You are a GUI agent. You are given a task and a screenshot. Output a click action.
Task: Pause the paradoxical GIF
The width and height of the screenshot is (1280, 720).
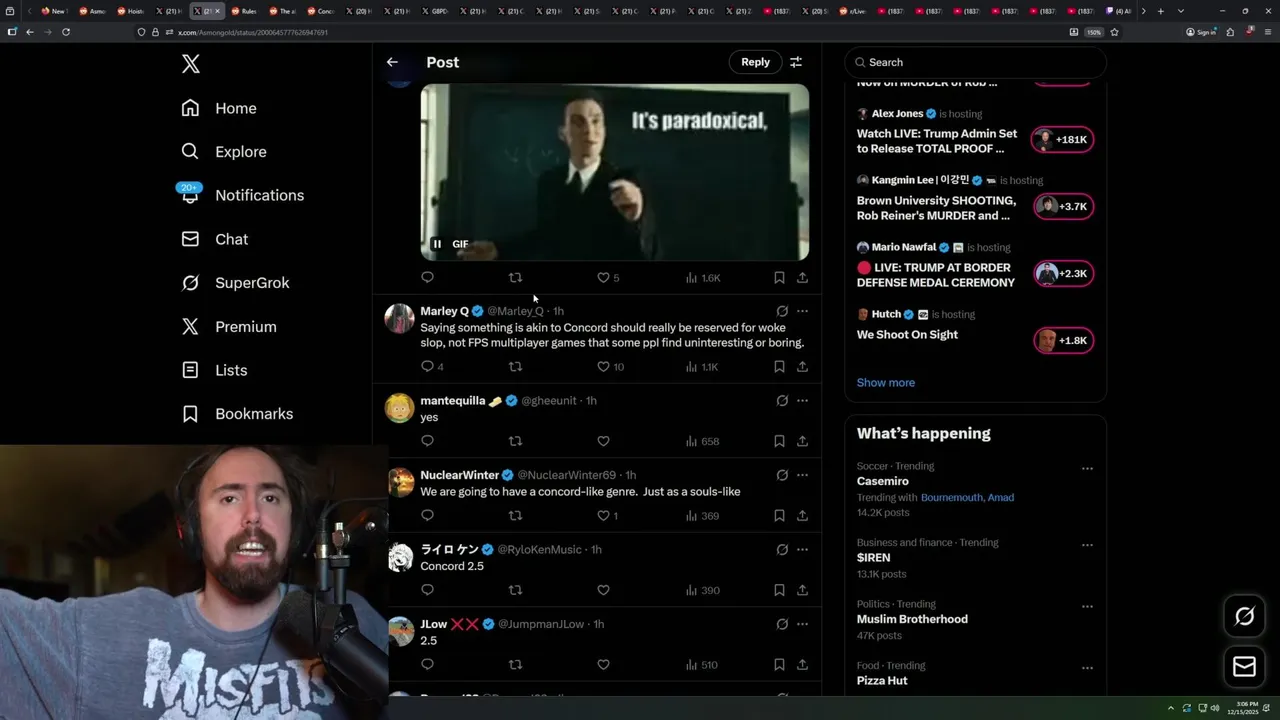pyautogui.click(x=437, y=244)
